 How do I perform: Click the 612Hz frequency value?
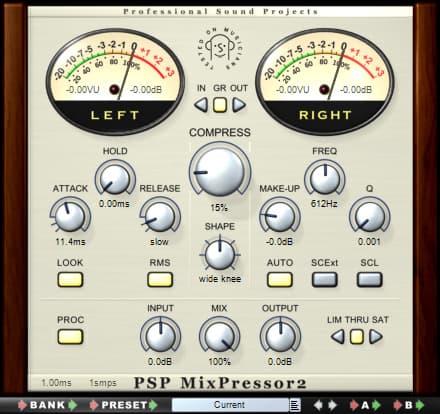pos(324,203)
